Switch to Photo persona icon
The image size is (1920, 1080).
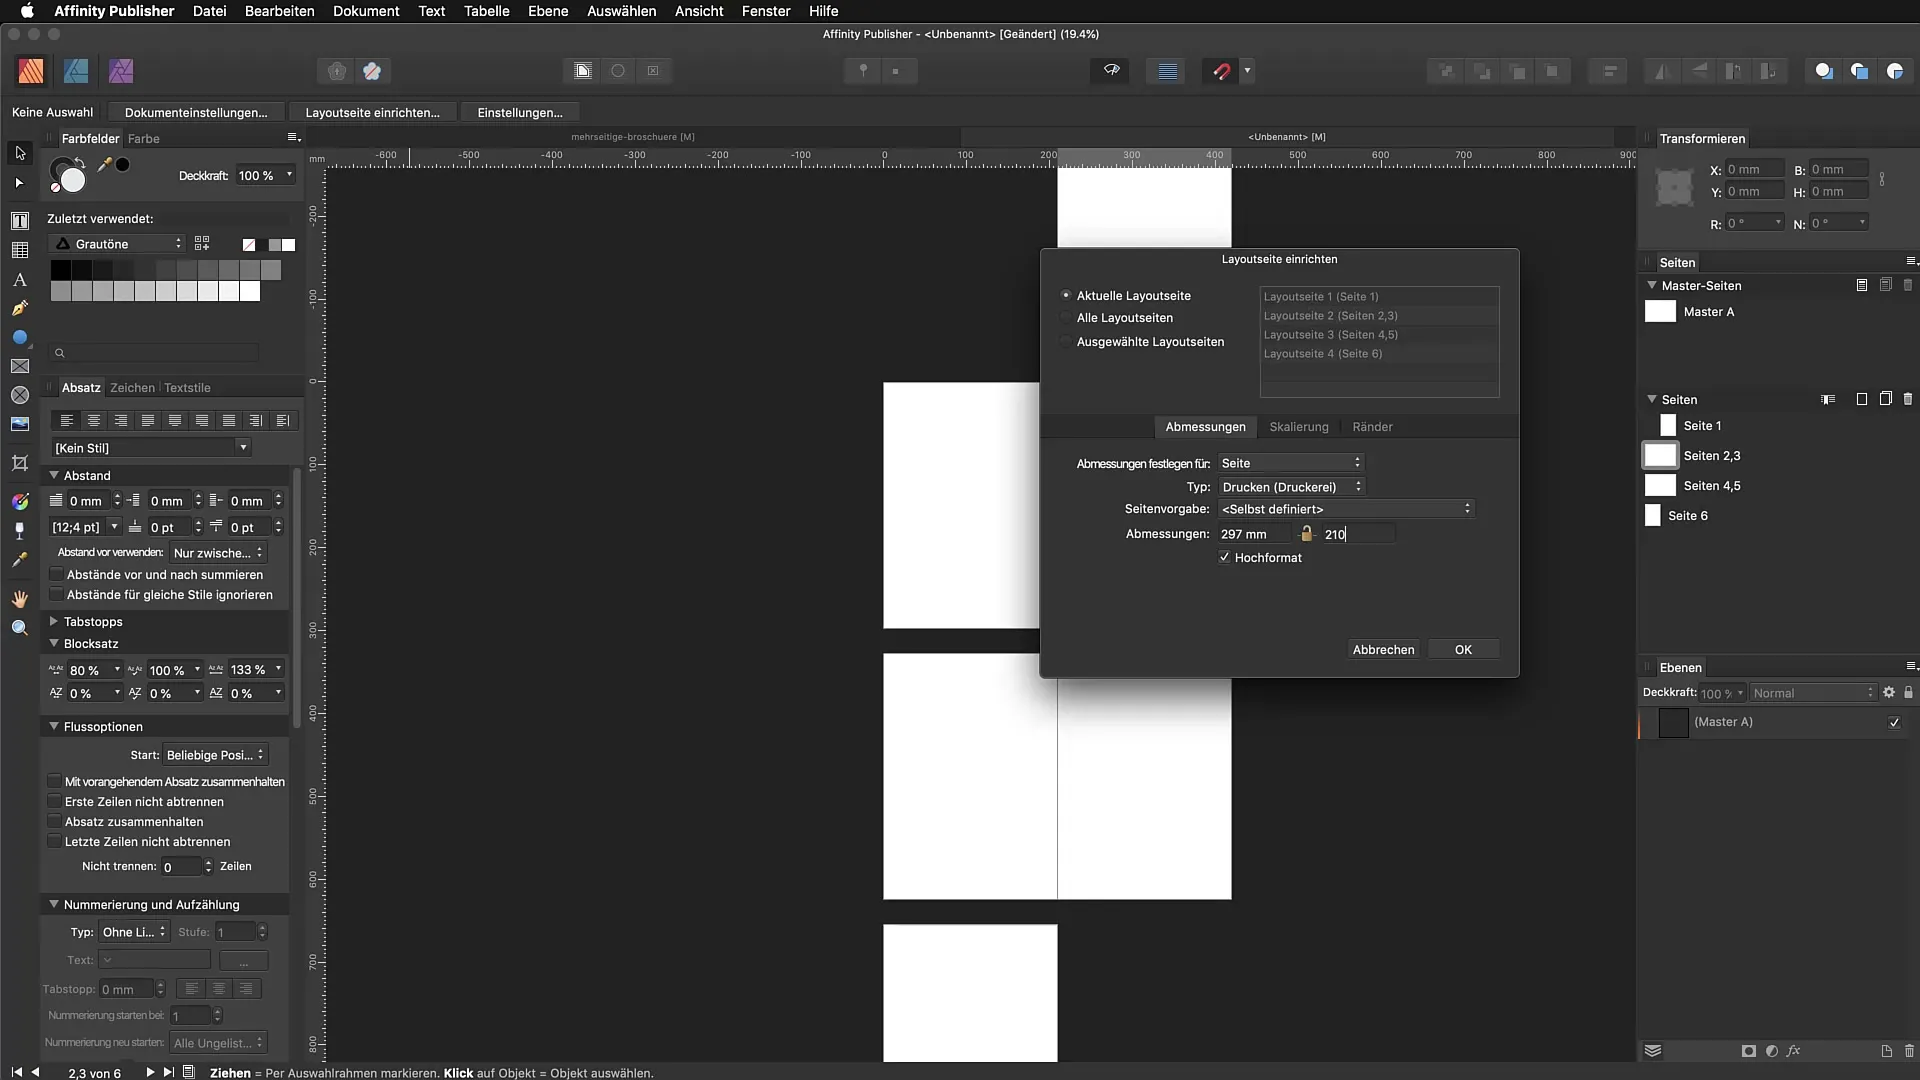(x=121, y=71)
